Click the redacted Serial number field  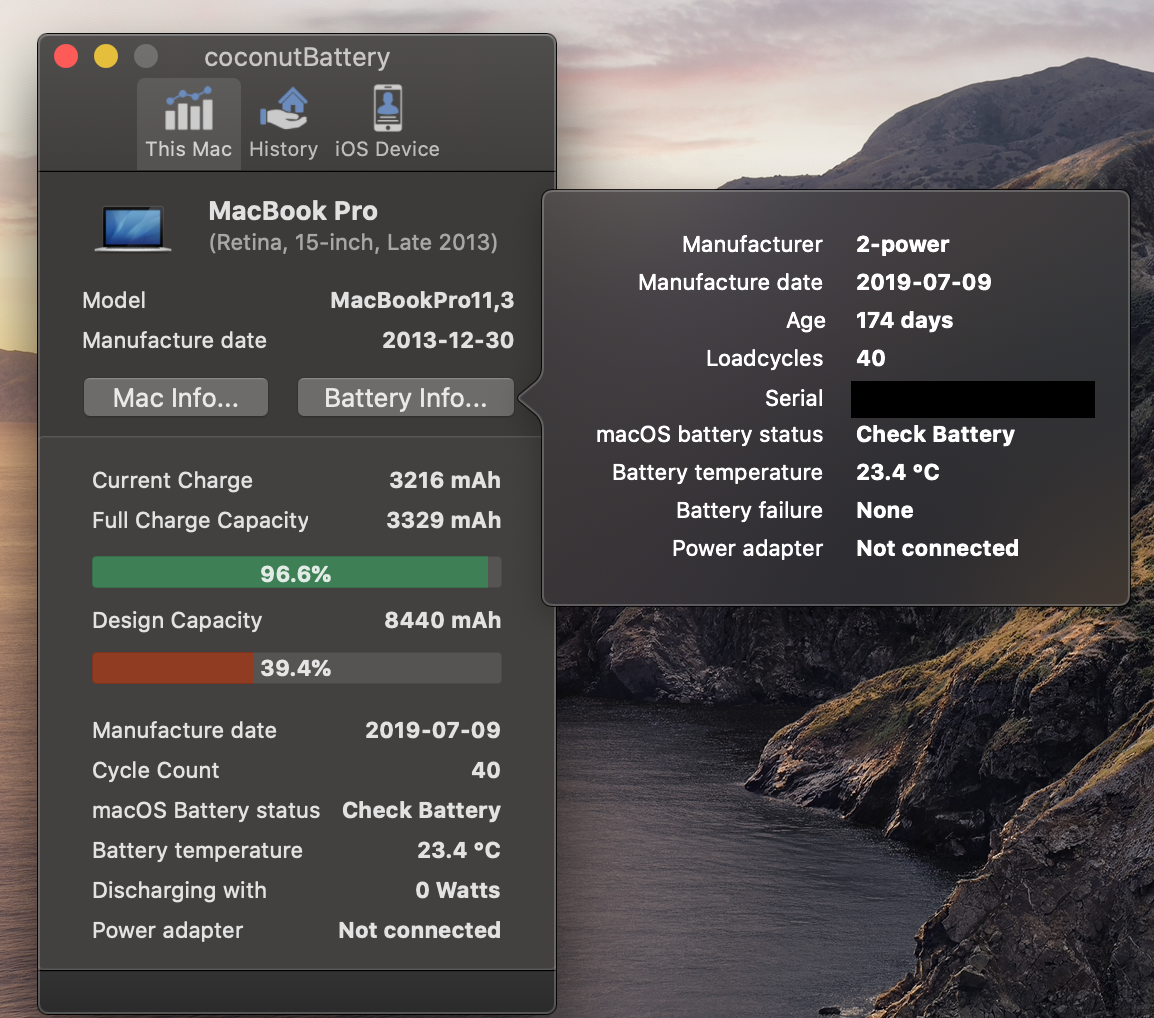973,399
